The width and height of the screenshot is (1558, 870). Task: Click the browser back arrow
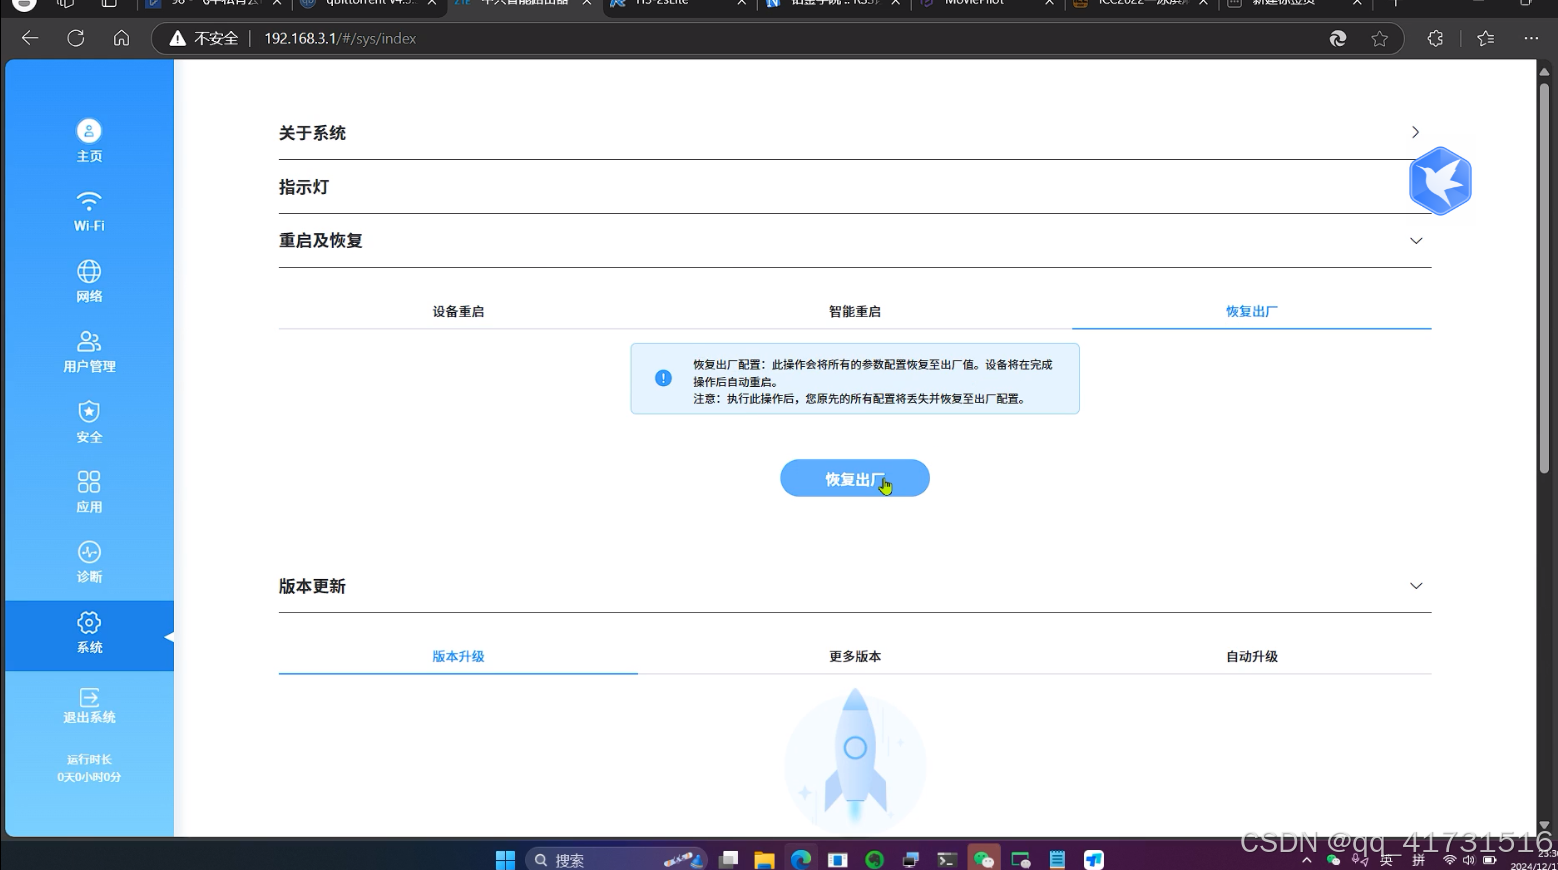pos(30,38)
